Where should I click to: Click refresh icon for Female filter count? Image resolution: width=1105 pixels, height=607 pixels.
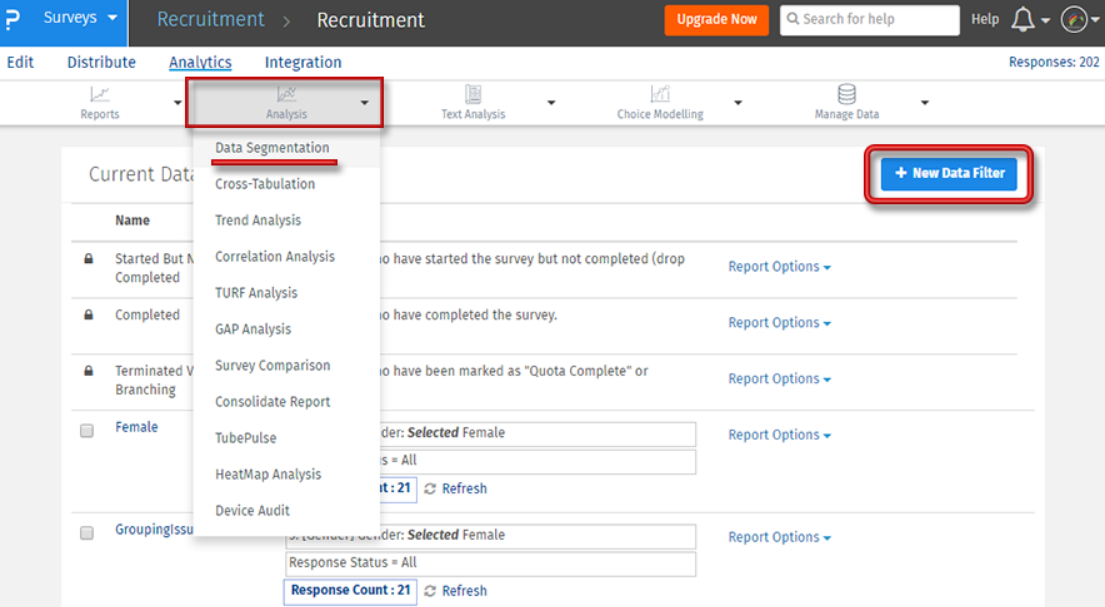tap(430, 489)
